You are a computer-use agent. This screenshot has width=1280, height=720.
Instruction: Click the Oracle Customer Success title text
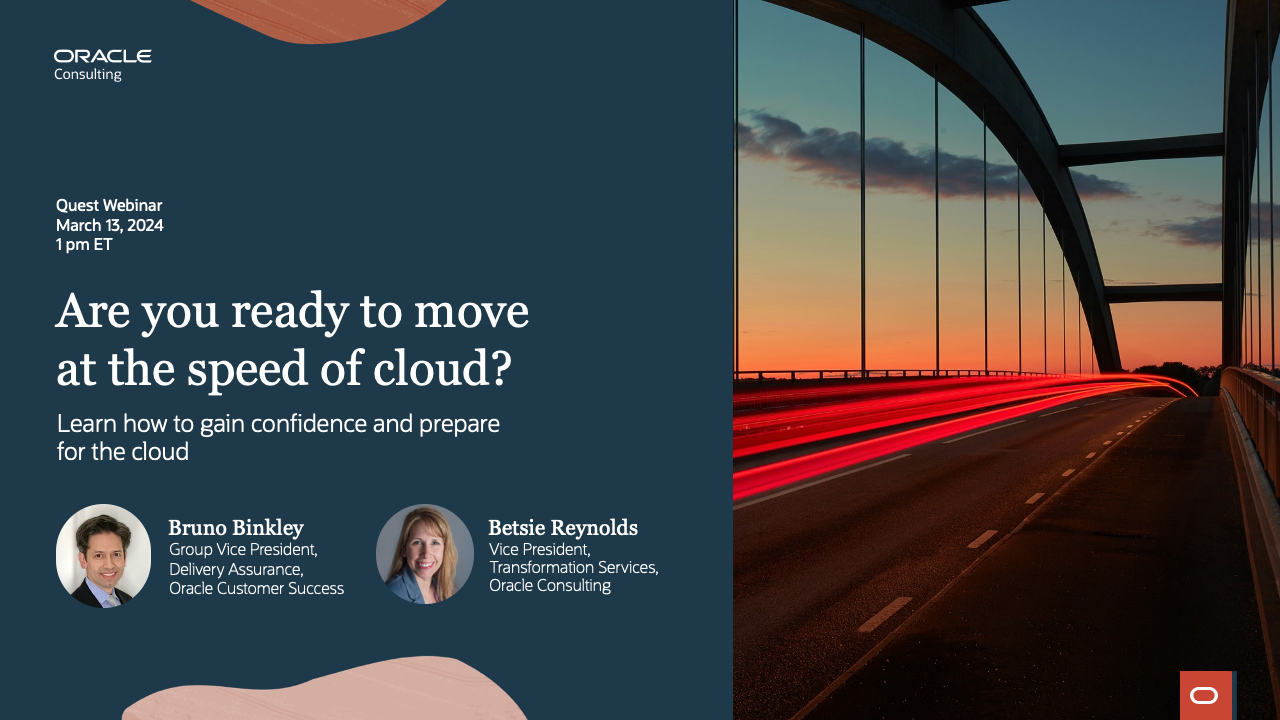[258, 589]
